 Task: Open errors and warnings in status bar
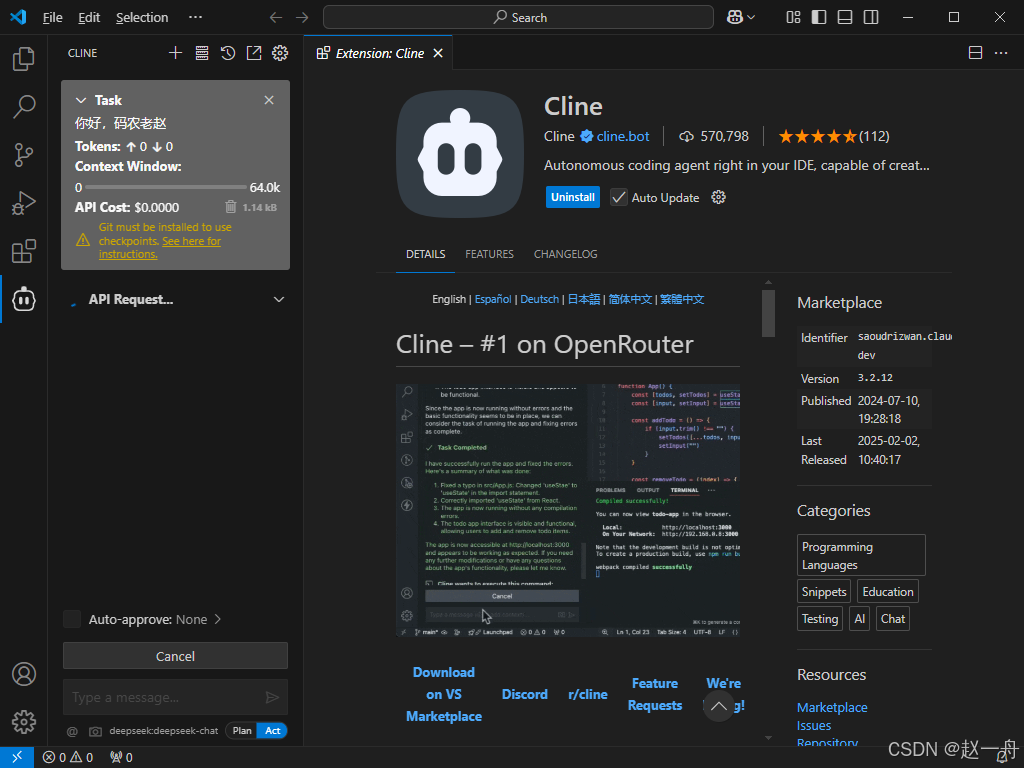click(68, 758)
